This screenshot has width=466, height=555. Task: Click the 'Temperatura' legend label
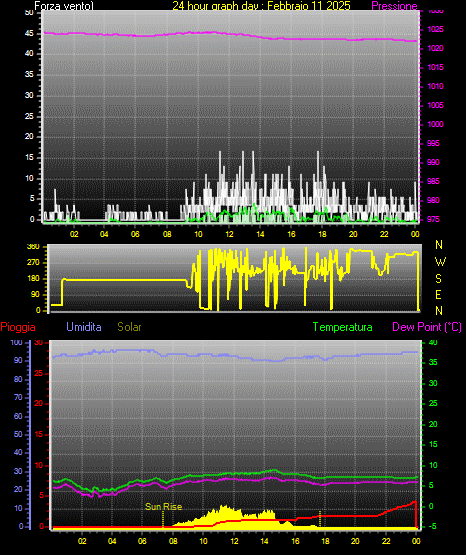[343, 327]
